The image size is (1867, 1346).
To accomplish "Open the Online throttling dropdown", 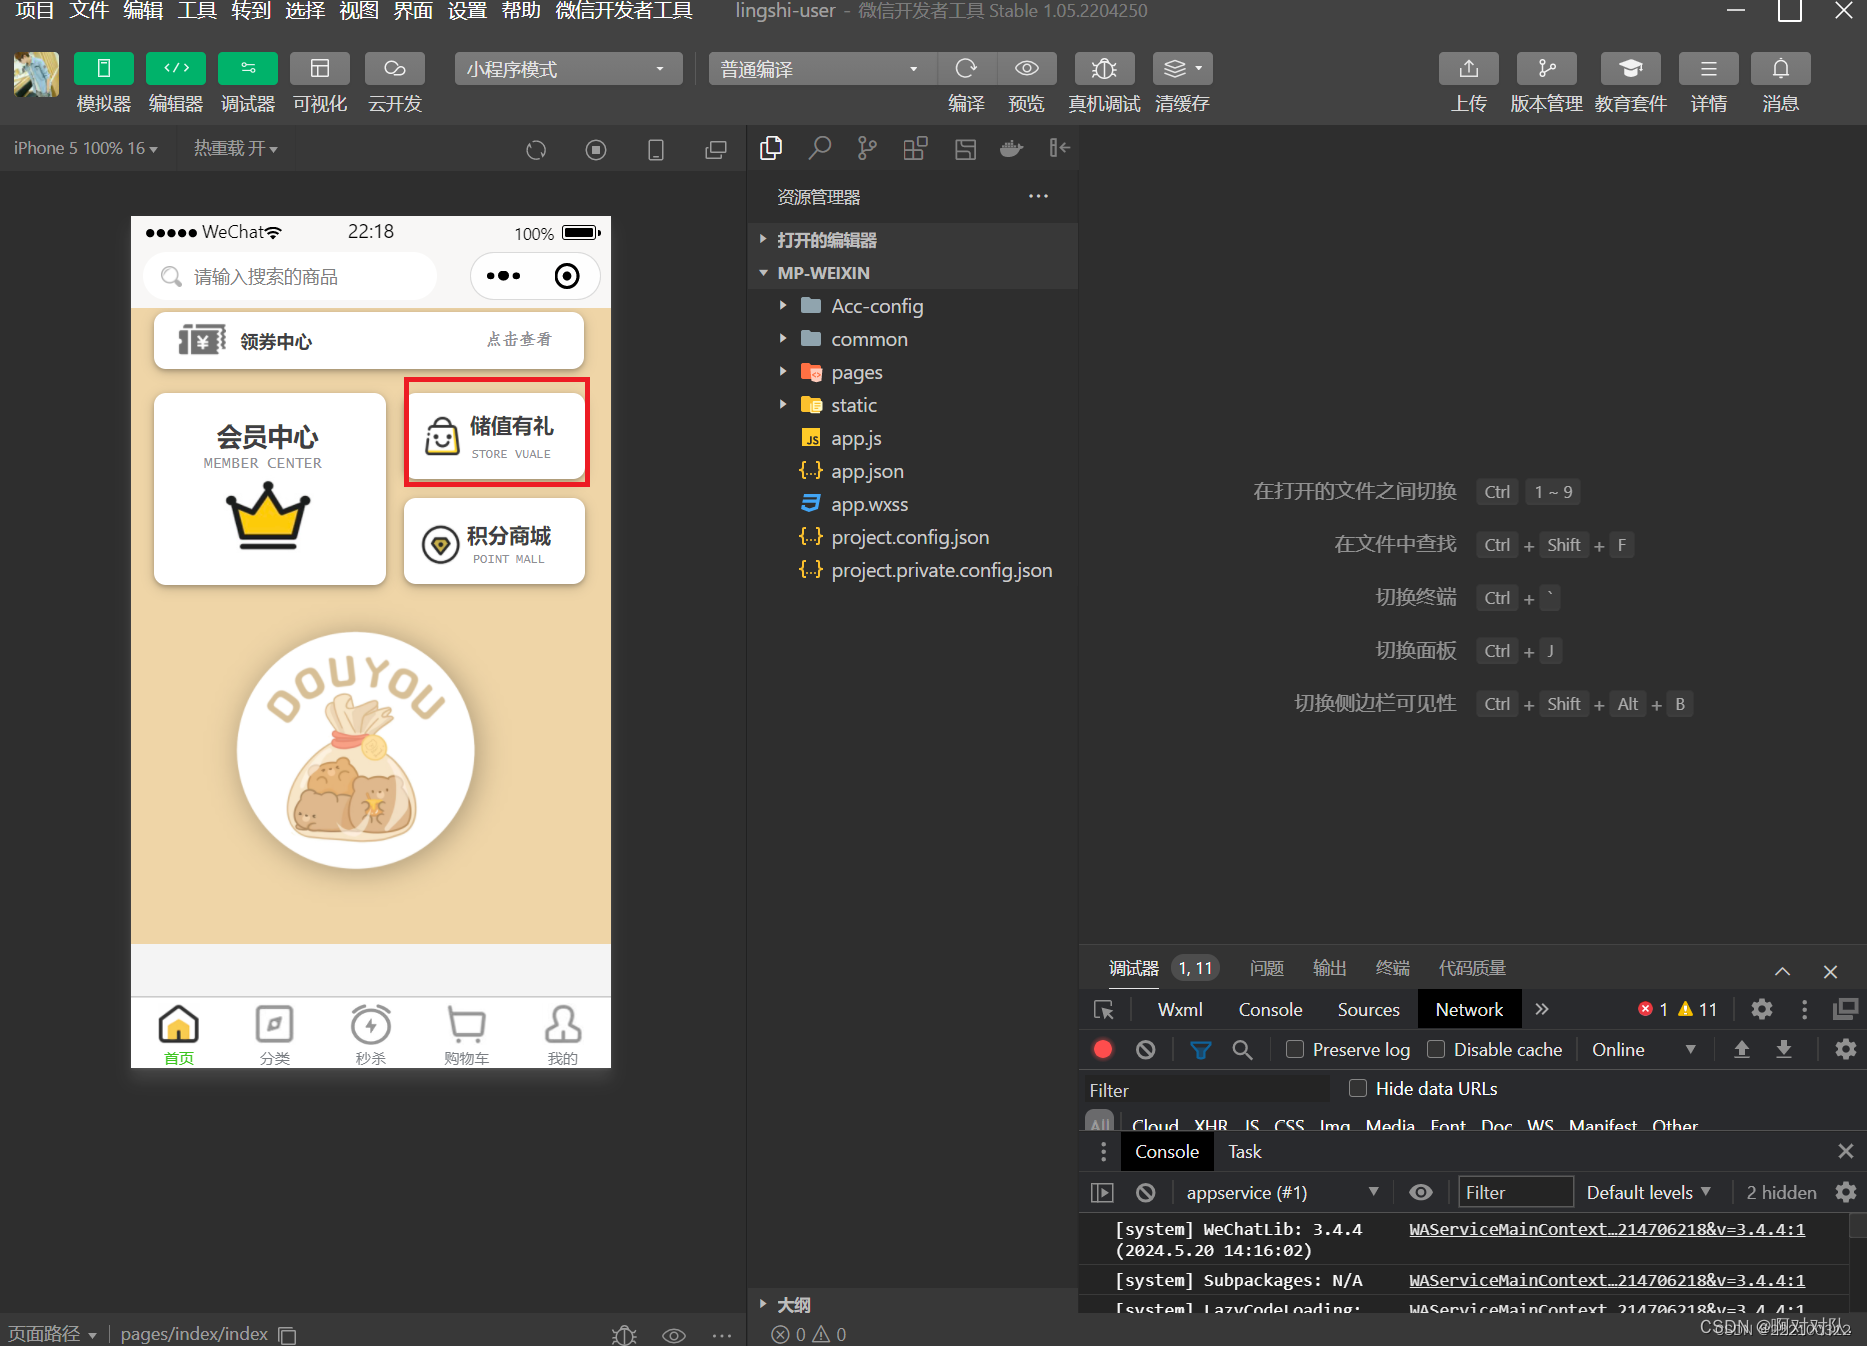I will coord(1643,1049).
